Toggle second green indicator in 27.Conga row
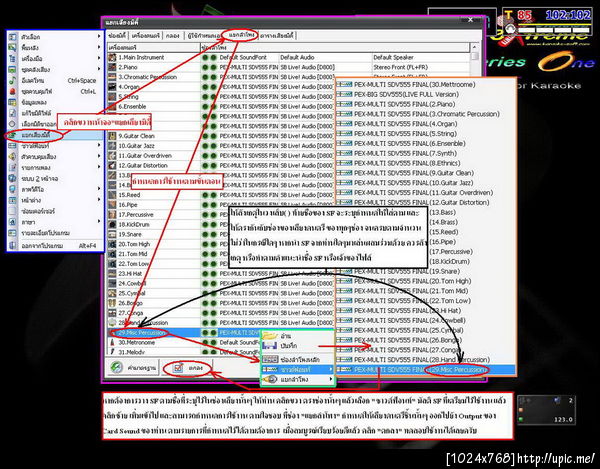Image resolution: width=600 pixels, height=469 pixels. point(213,313)
